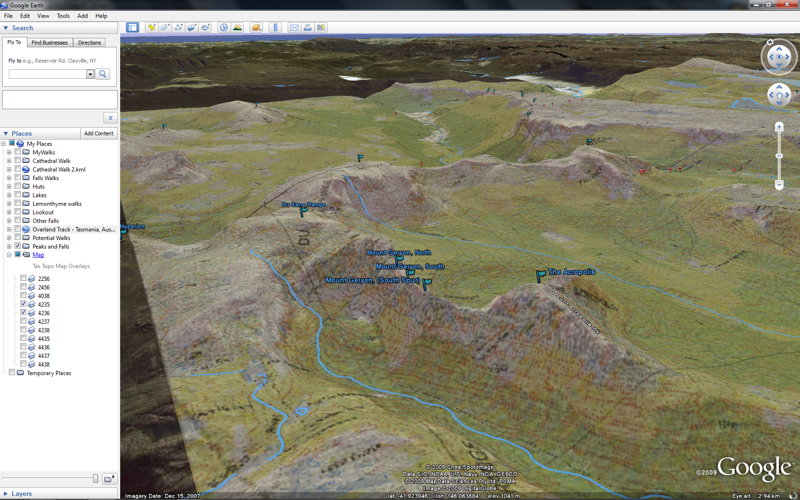Check the 4237 map overlay checkbox
Screen dimensions: 800x500
(23, 321)
